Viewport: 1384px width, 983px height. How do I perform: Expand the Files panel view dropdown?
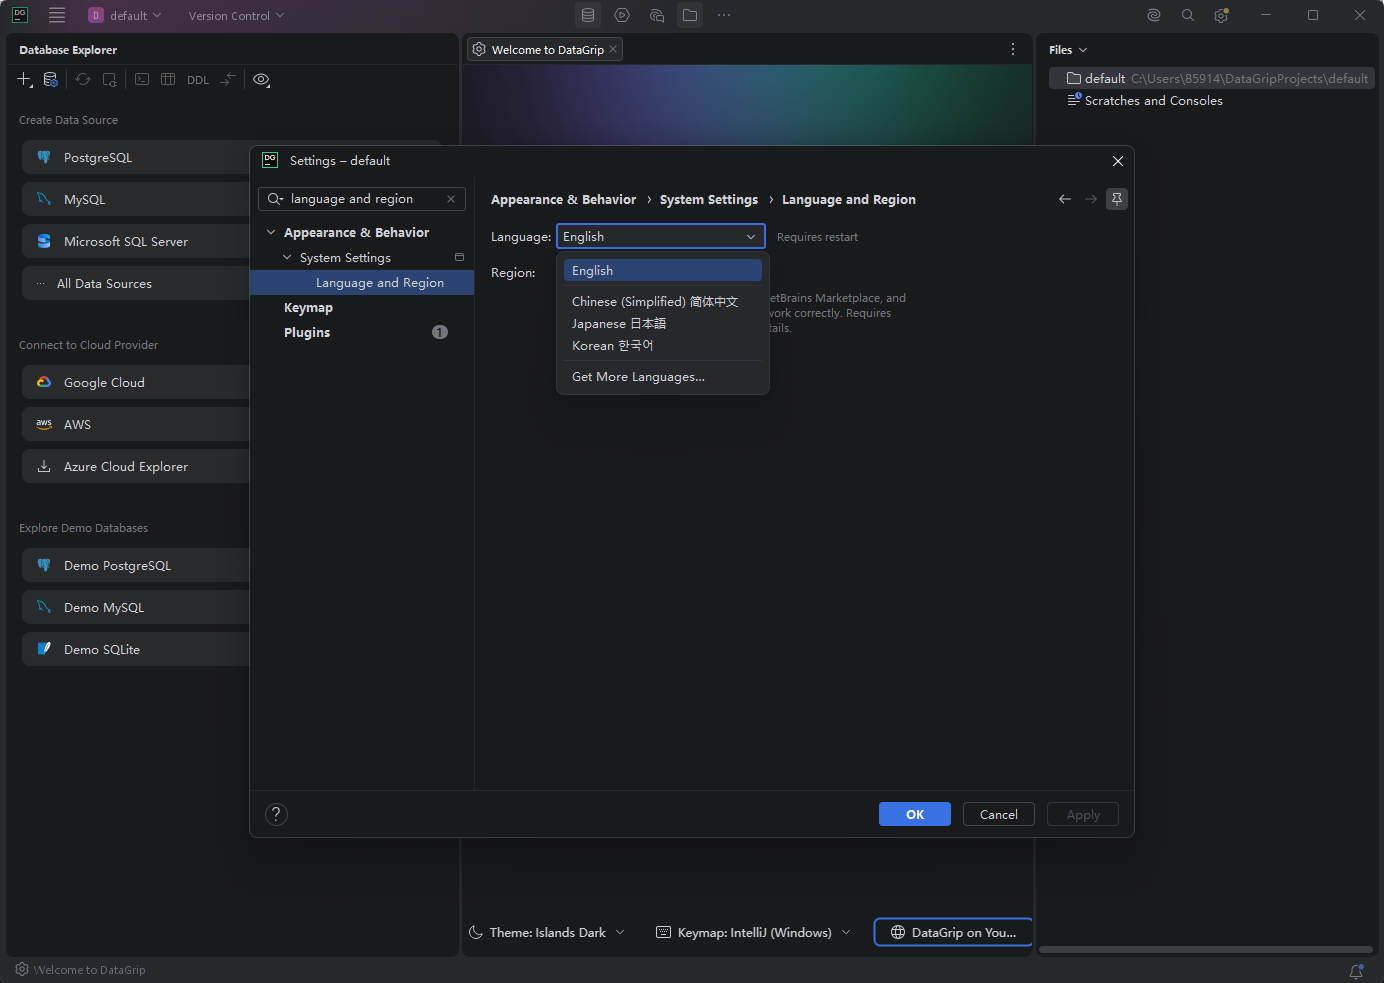pos(1083,50)
